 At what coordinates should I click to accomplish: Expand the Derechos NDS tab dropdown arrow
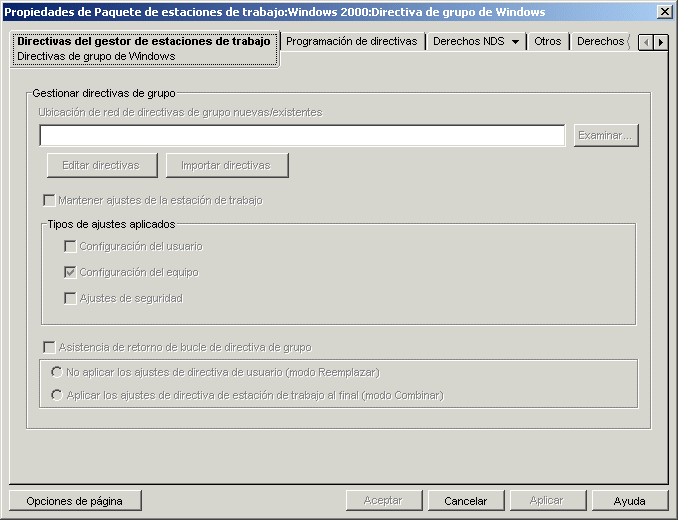(x=515, y=42)
